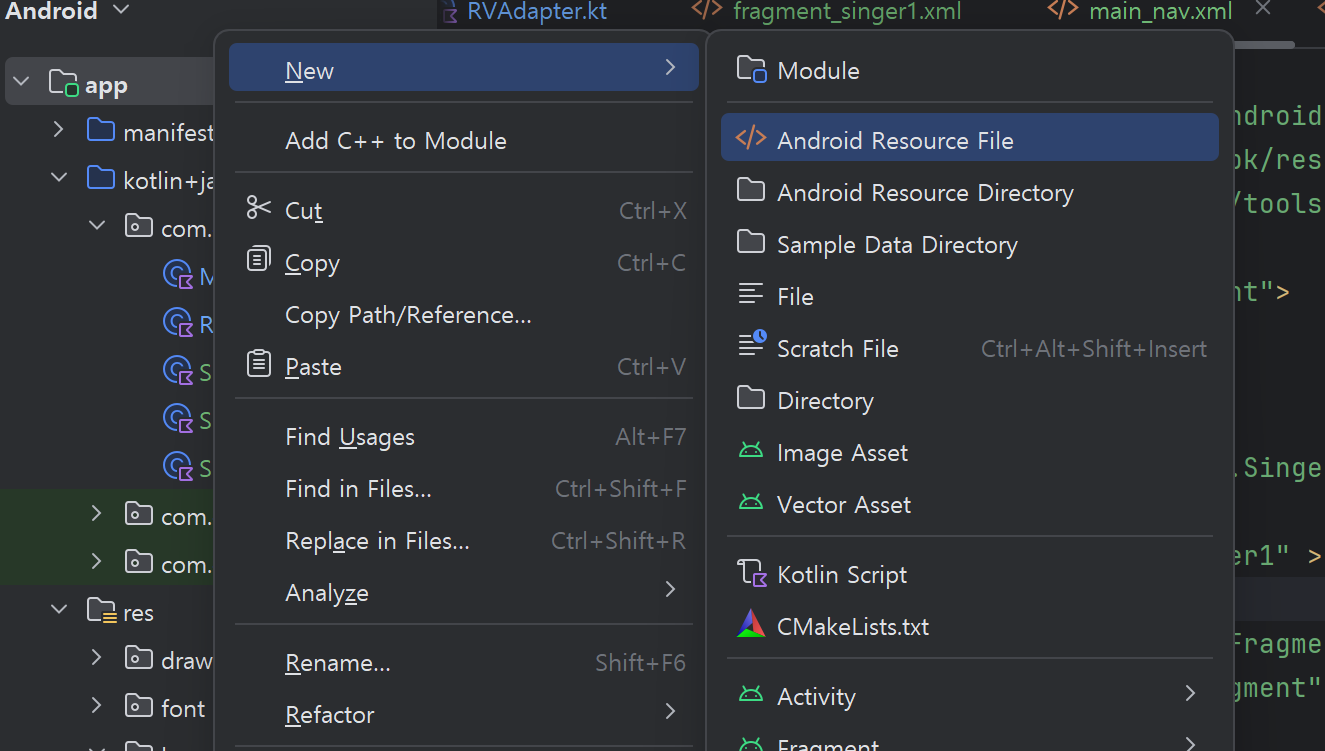
Task: Click the Kotlin Script icon
Action: [x=751, y=574]
